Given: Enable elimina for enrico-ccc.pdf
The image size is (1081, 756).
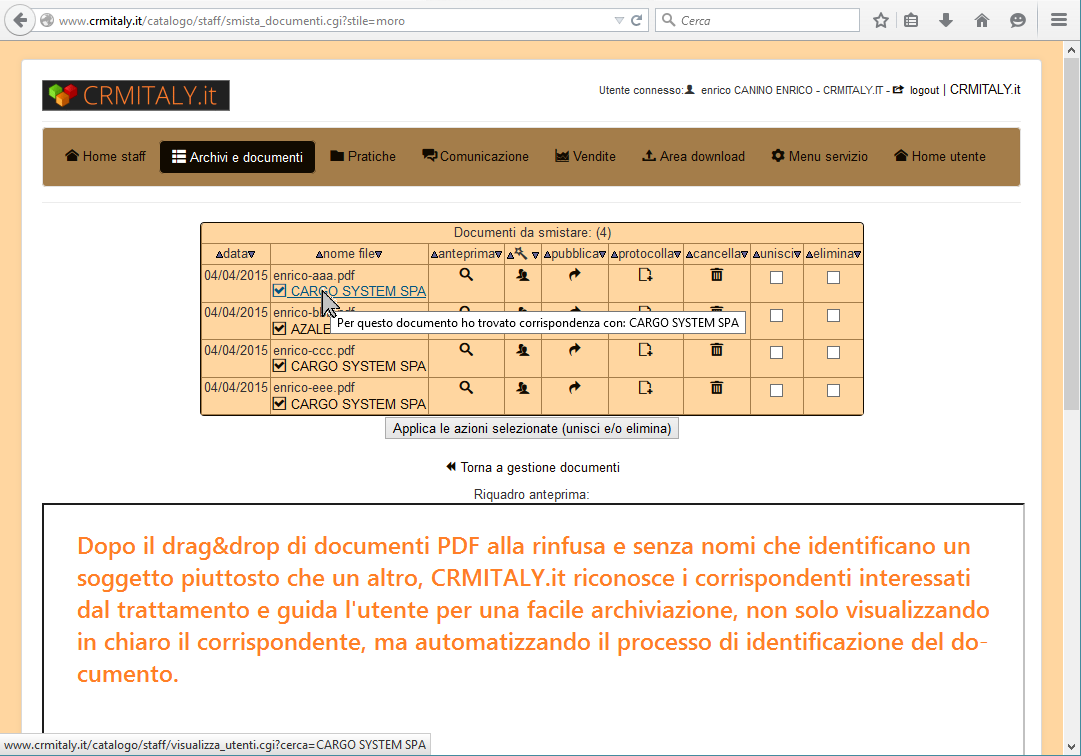Looking at the screenshot, I should tap(834, 353).
